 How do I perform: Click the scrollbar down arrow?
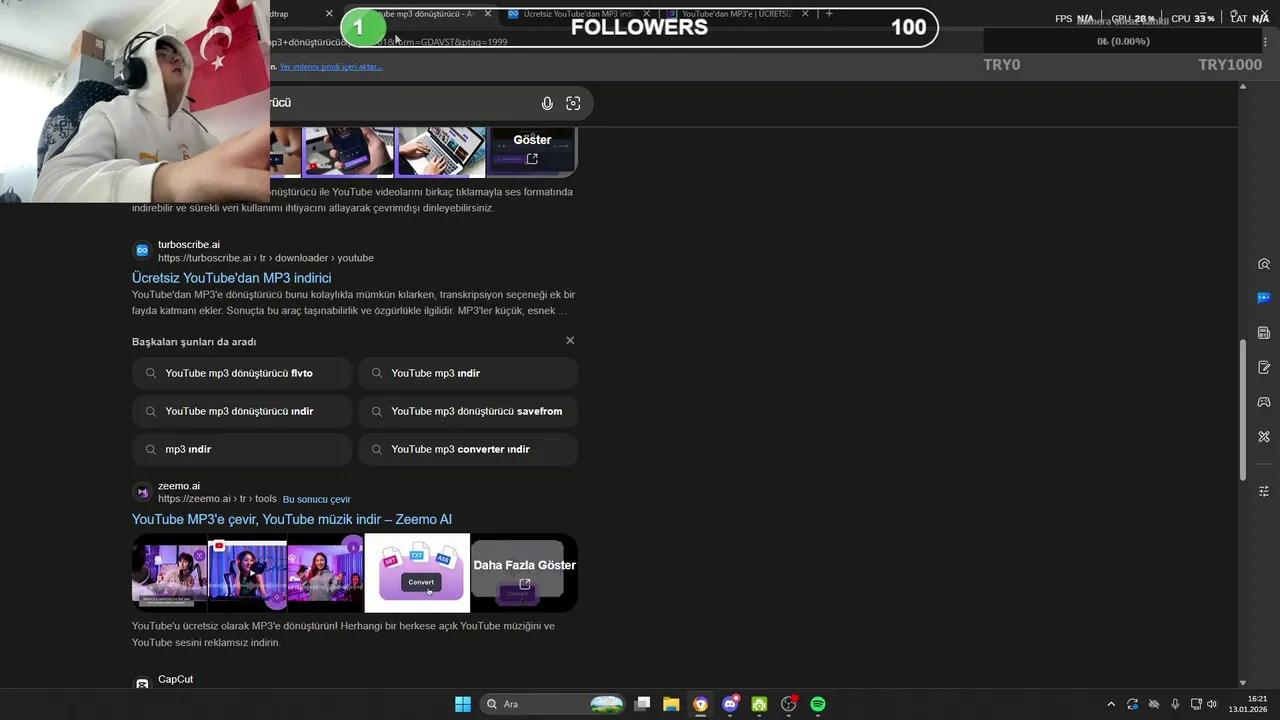click(x=1243, y=682)
